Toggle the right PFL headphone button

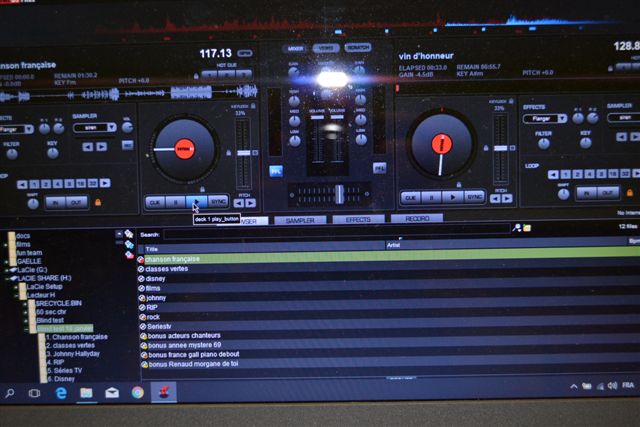(x=379, y=168)
